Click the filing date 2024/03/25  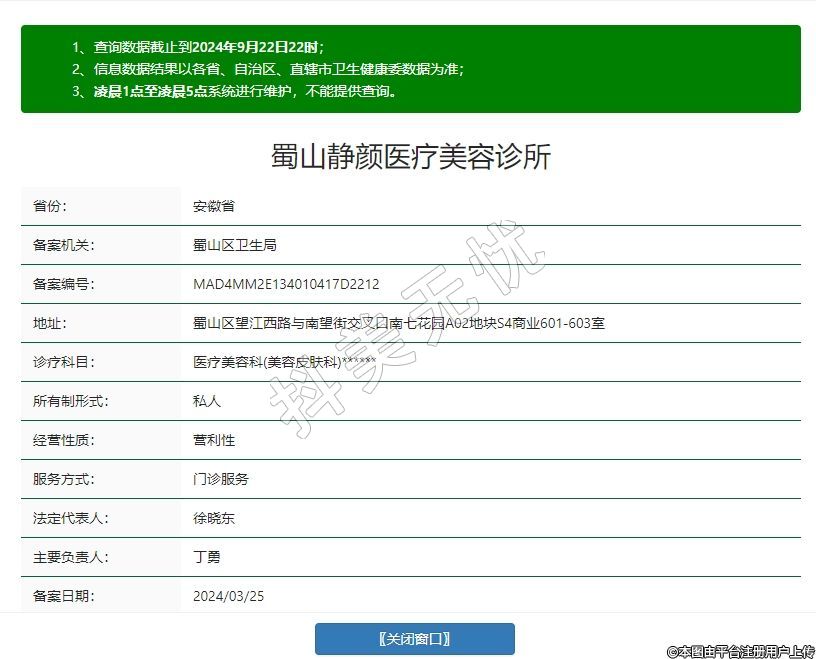click(229, 597)
